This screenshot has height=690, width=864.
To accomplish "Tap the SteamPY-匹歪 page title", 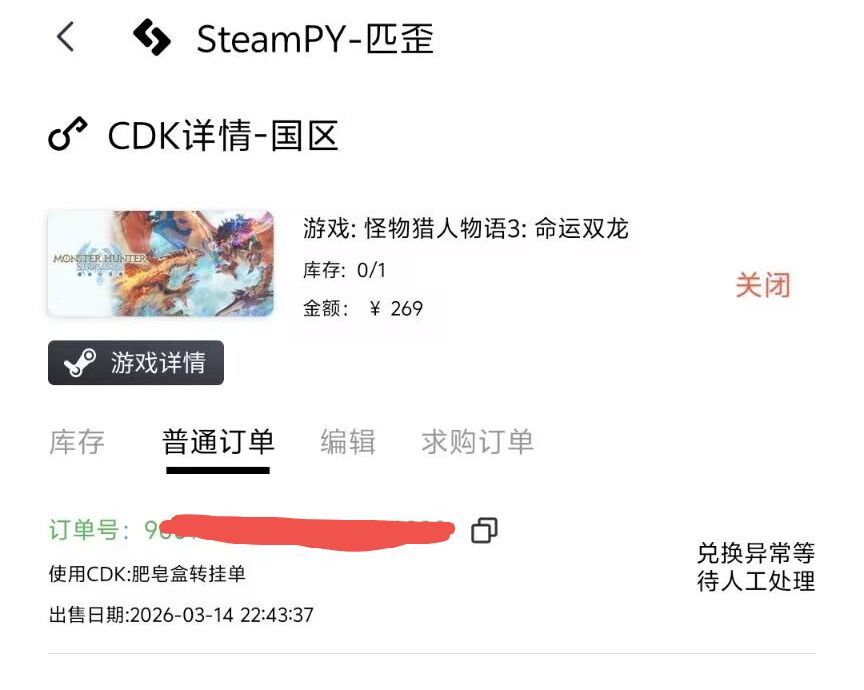I will click(x=315, y=39).
